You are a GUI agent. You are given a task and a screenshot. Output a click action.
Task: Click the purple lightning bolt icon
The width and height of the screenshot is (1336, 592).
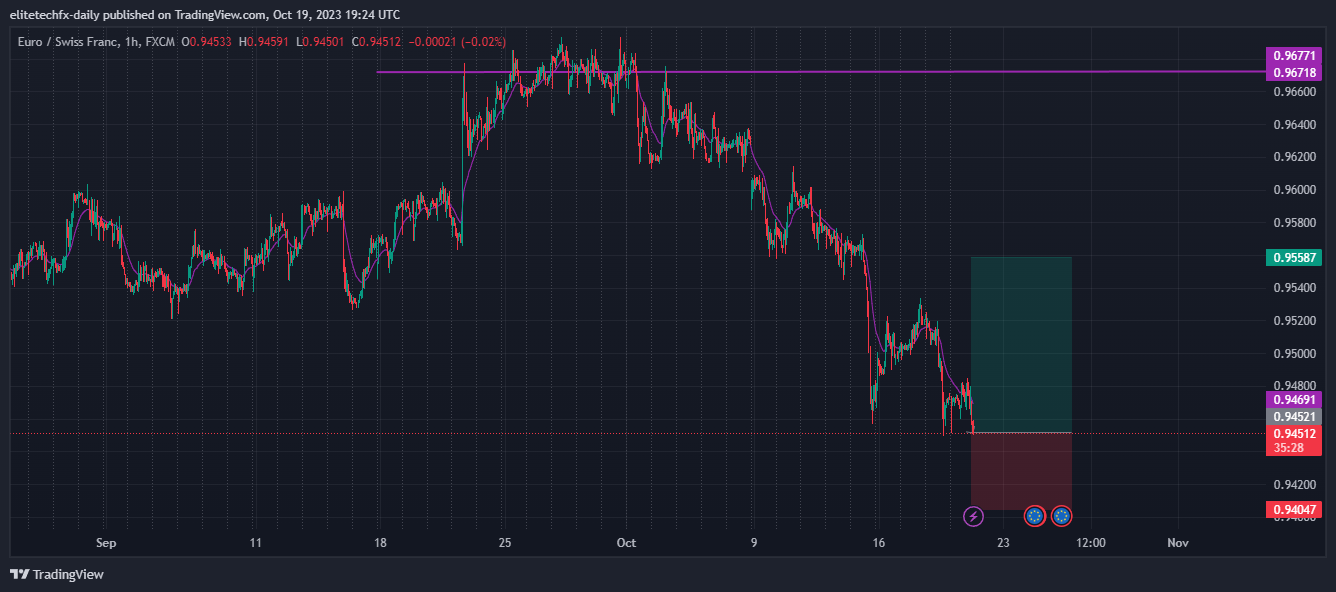point(973,516)
